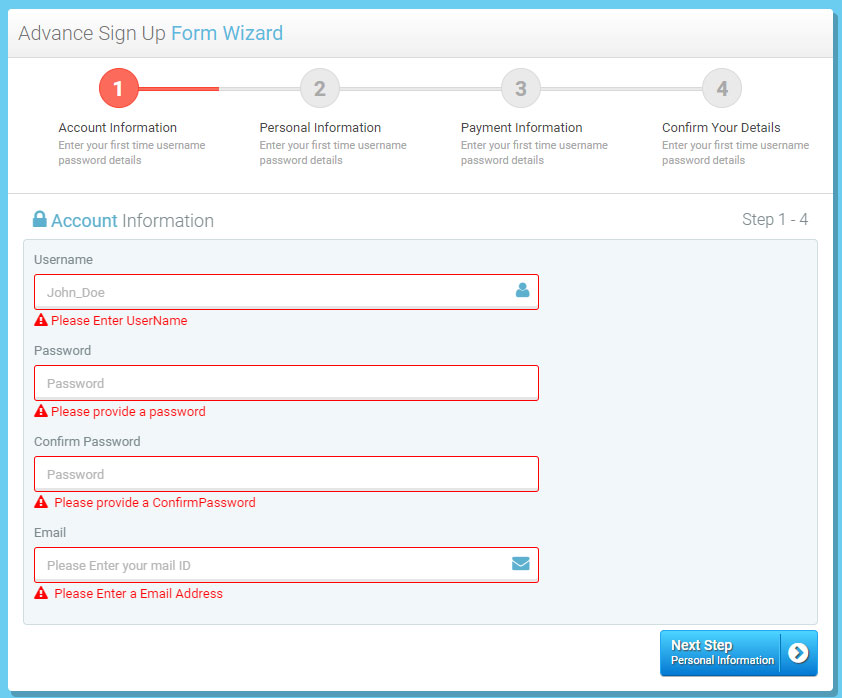
Task: Click the arrow circle icon on Next Step button
Action: point(797,653)
